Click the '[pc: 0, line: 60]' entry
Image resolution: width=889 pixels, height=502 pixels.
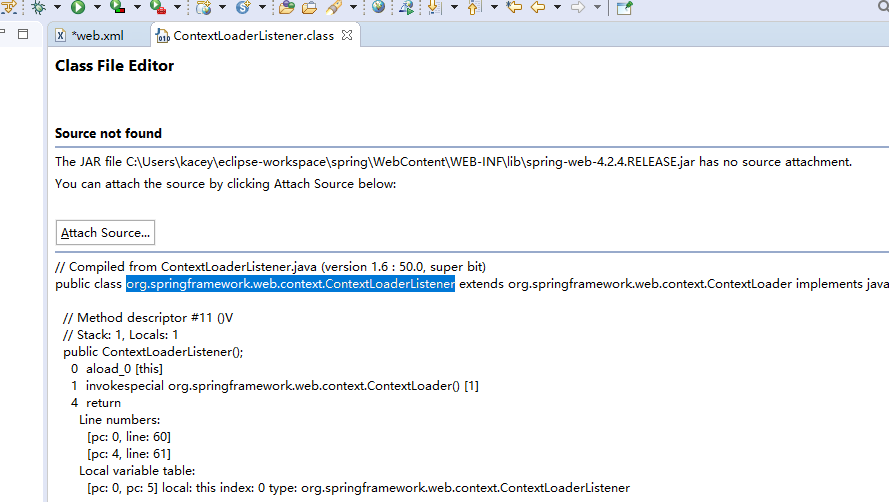[129, 437]
